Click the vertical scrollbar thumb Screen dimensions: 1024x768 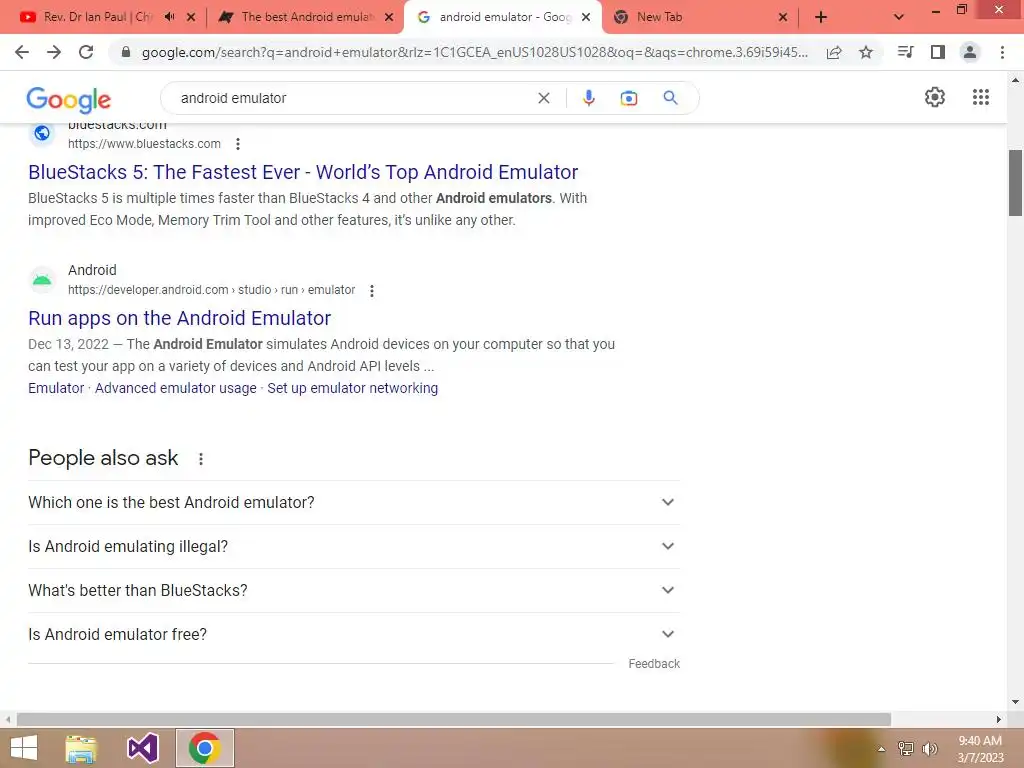coord(1015,183)
